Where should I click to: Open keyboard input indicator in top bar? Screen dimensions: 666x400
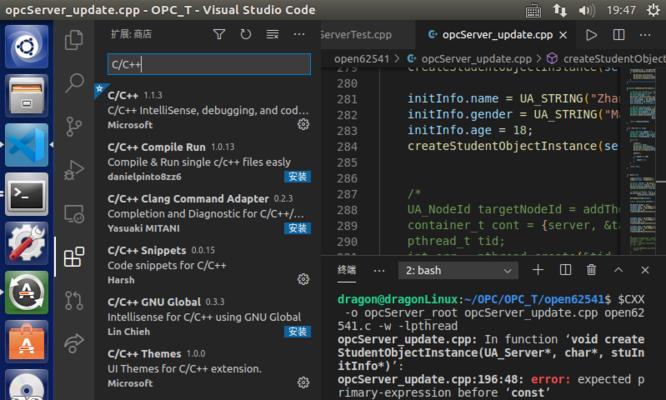(x=533, y=10)
